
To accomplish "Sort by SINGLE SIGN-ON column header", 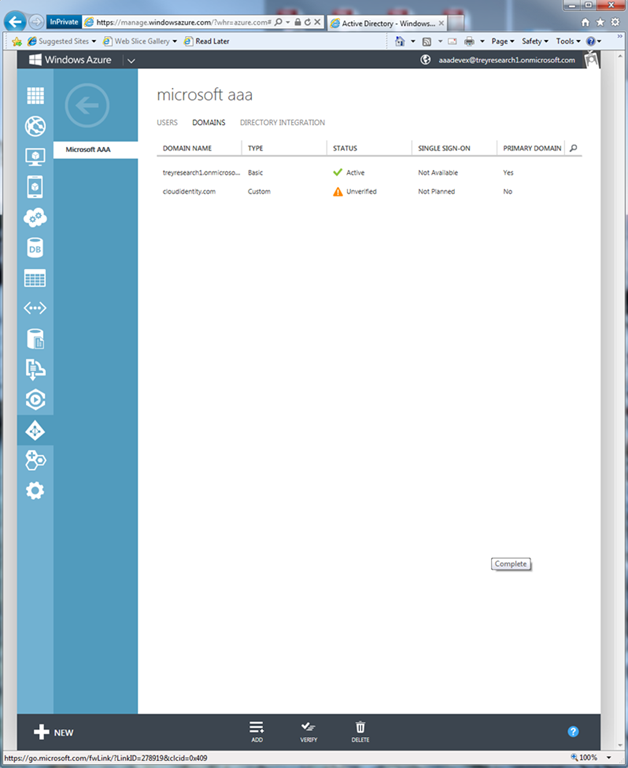I will 444,148.
